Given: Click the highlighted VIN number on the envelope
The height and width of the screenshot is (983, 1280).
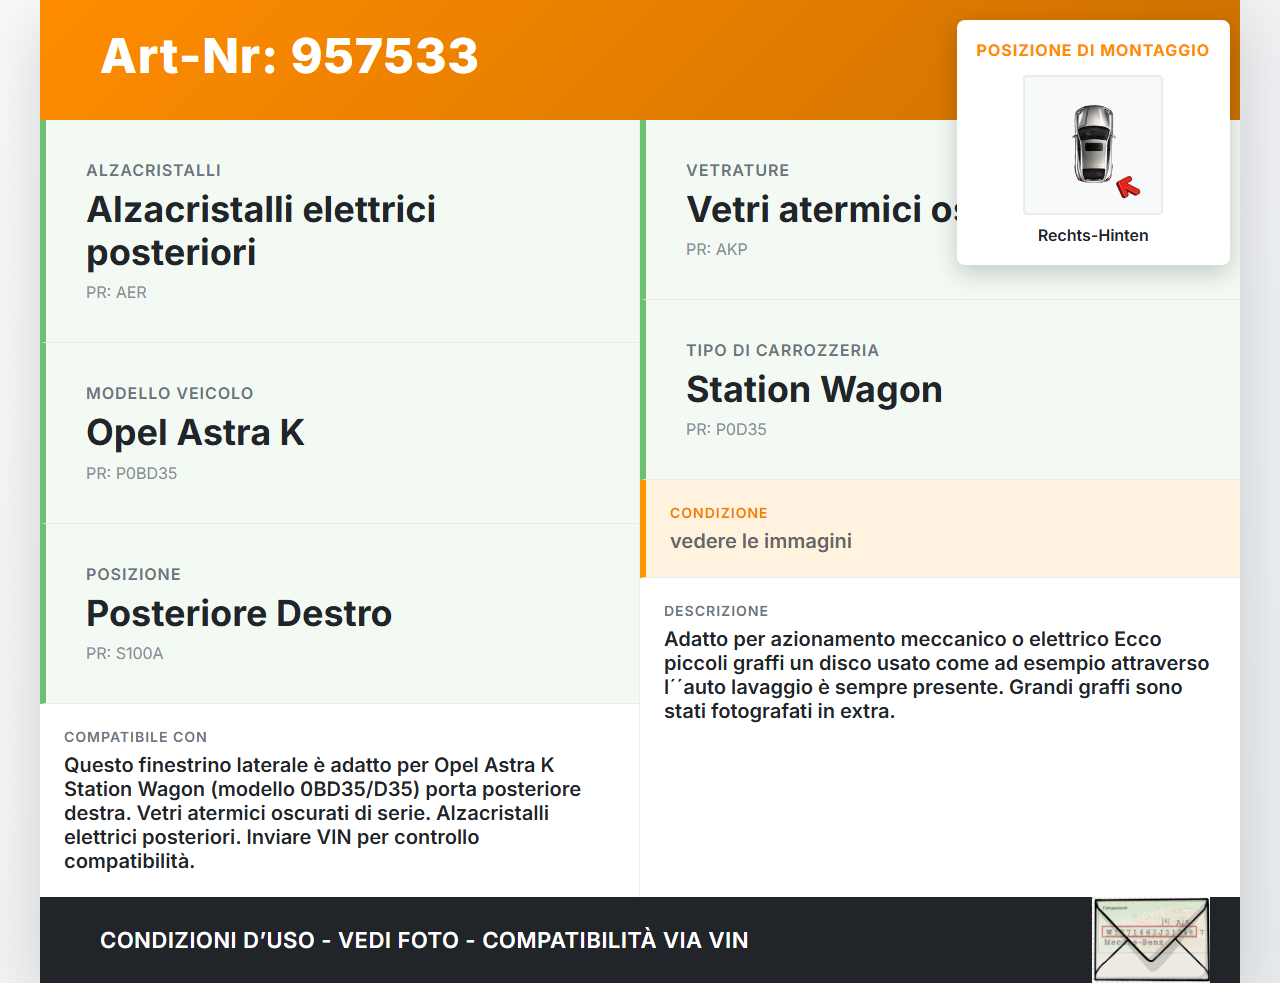Looking at the screenshot, I should [x=1150, y=931].
